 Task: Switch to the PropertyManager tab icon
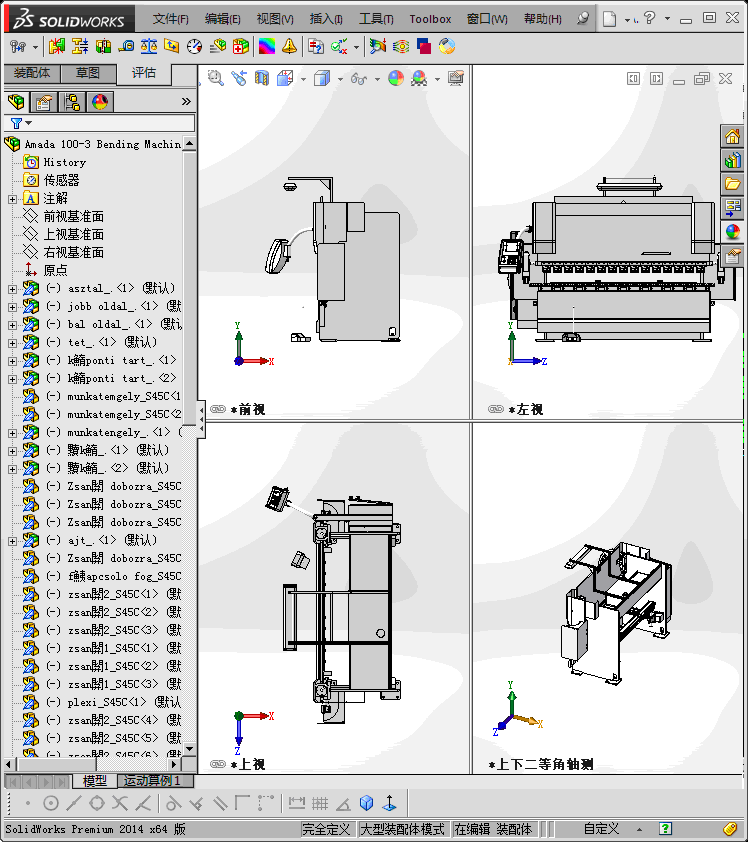[44, 101]
